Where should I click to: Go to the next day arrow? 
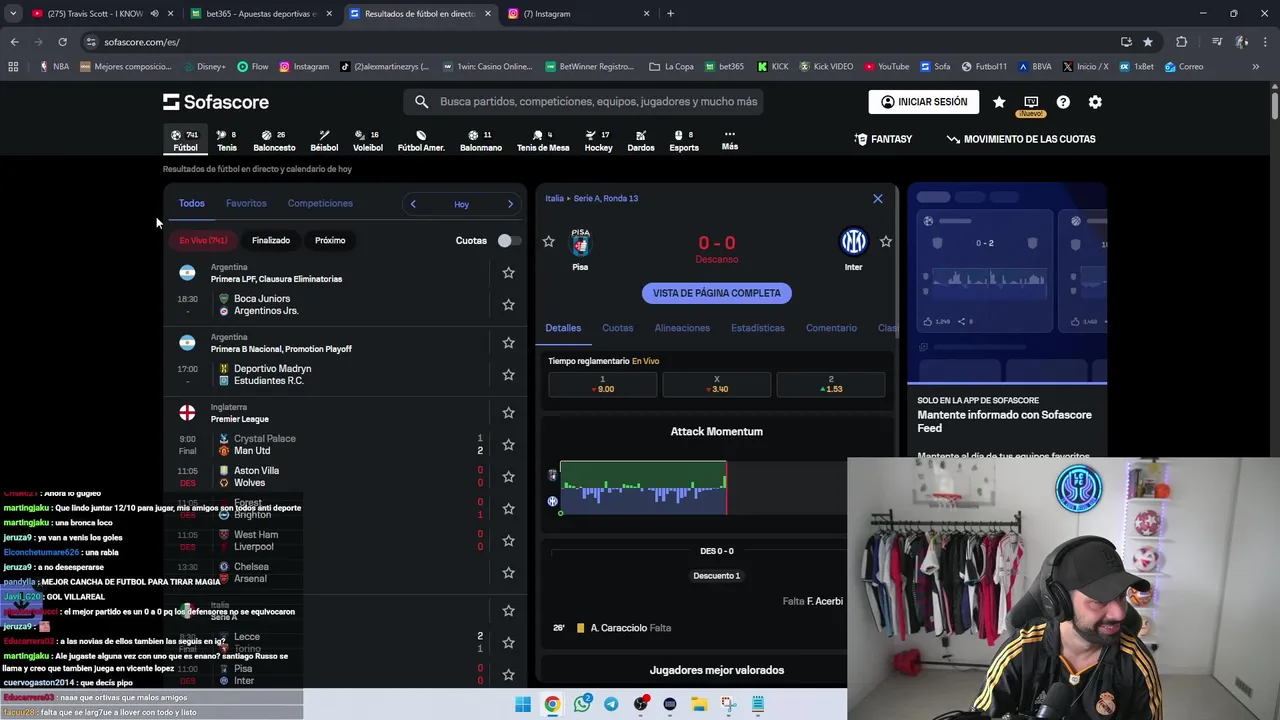[510, 204]
